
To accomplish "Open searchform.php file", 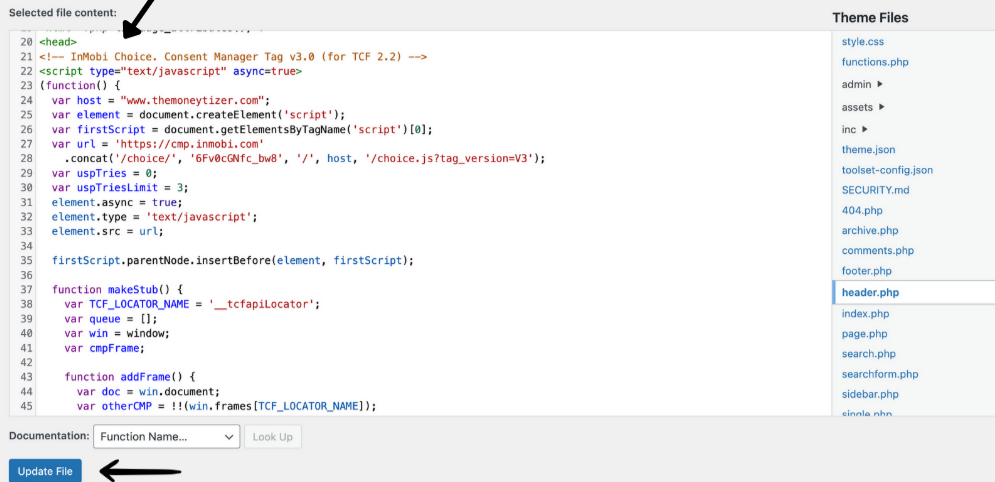I will pos(880,374).
